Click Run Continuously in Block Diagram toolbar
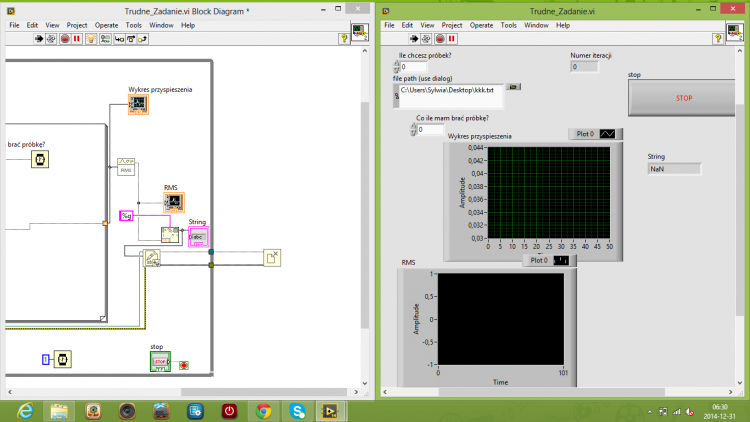 (51, 39)
